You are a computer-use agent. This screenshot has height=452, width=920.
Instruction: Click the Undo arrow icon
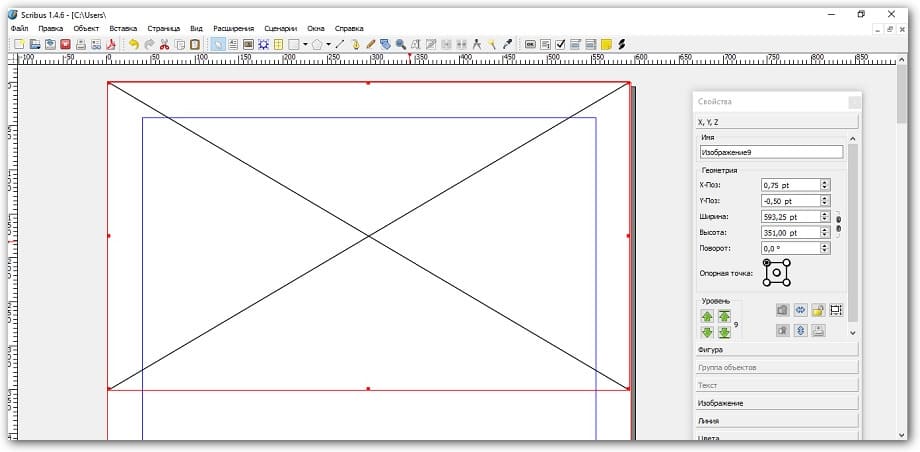(134, 44)
